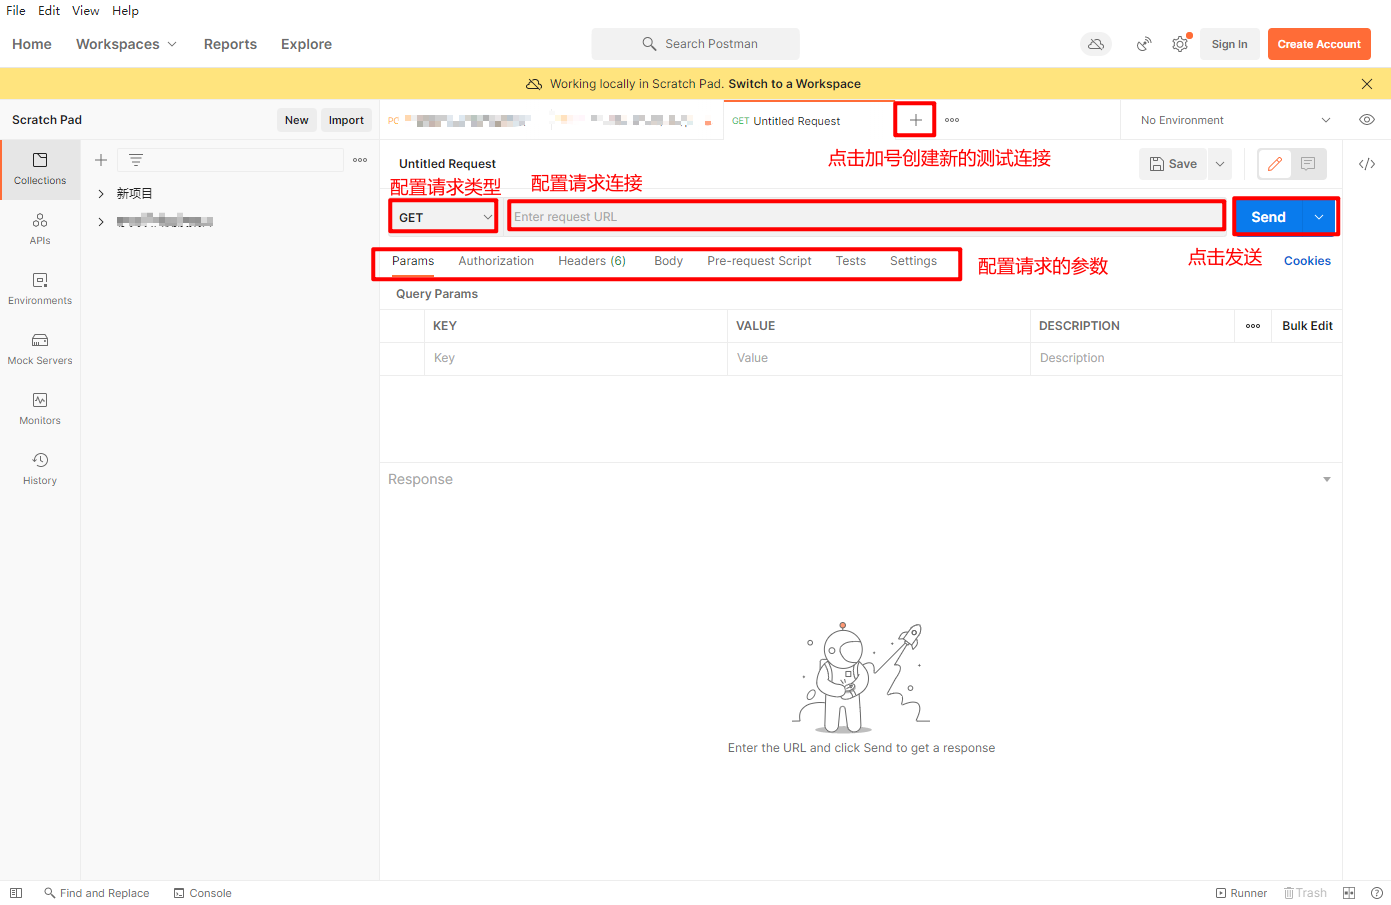Toggle the sidebar icon in status bar
The width and height of the screenshot is (1391, 905).
point(16,893)
